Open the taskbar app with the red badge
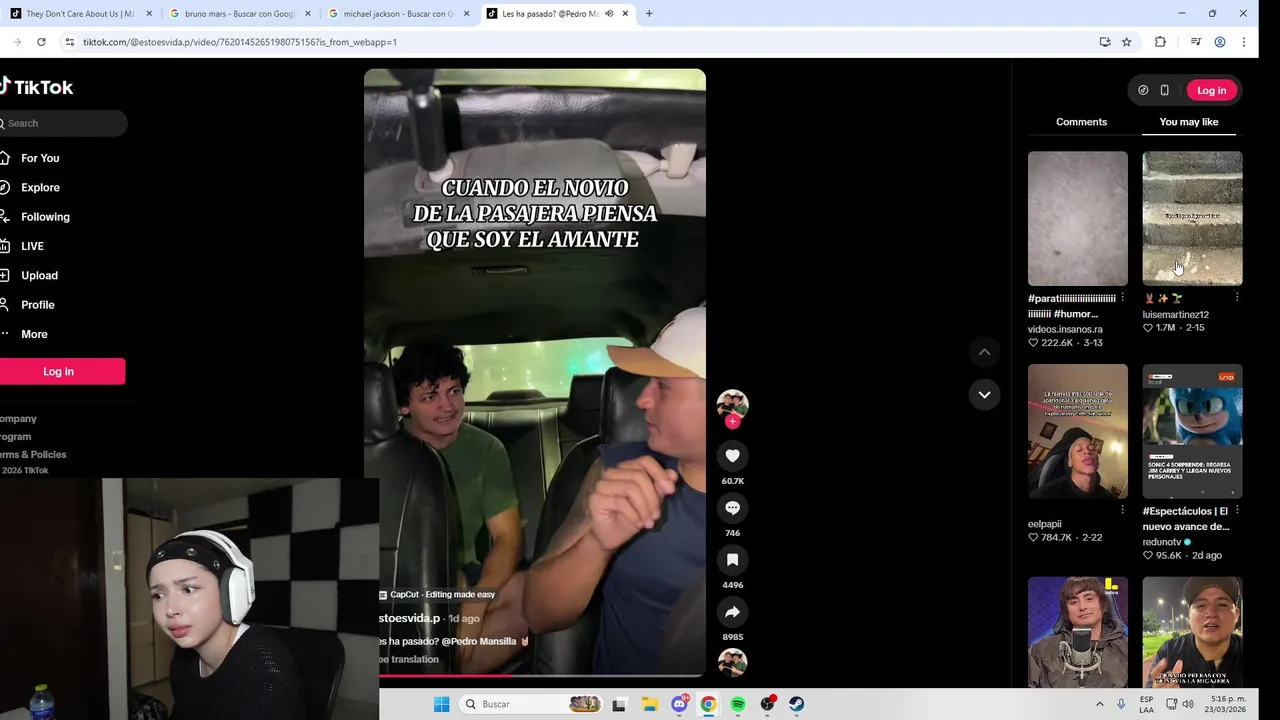Viewport: 1280px width, 720px height. [x=768, y=704]
